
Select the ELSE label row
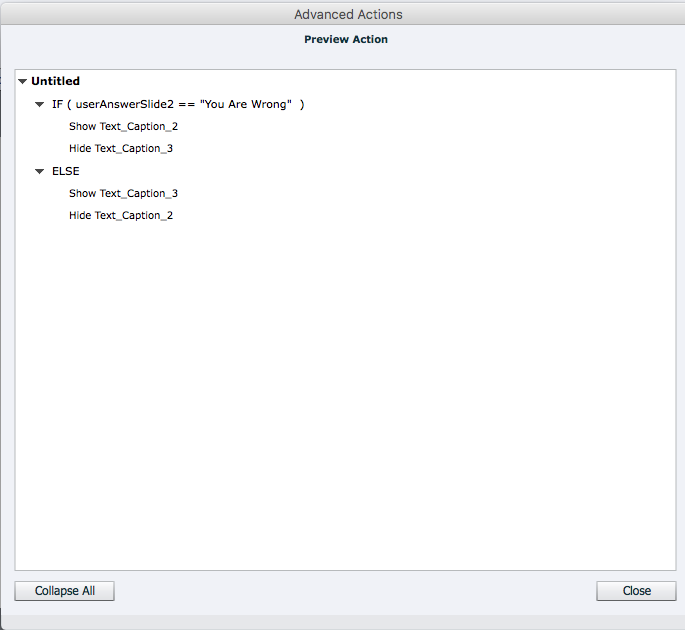point(66,171)
